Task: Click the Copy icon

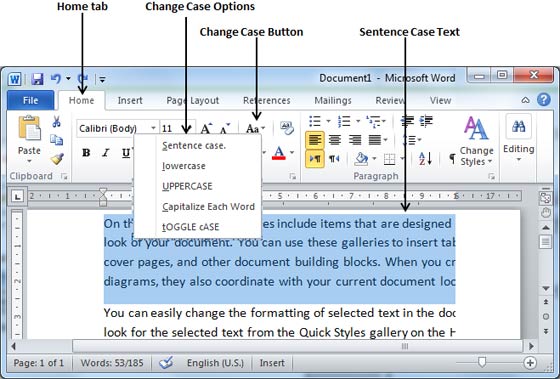Action: (56, 140)
